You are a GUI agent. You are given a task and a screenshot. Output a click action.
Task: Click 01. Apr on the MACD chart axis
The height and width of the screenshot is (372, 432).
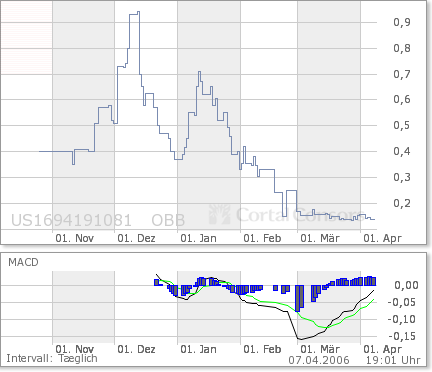coord(382,349)
